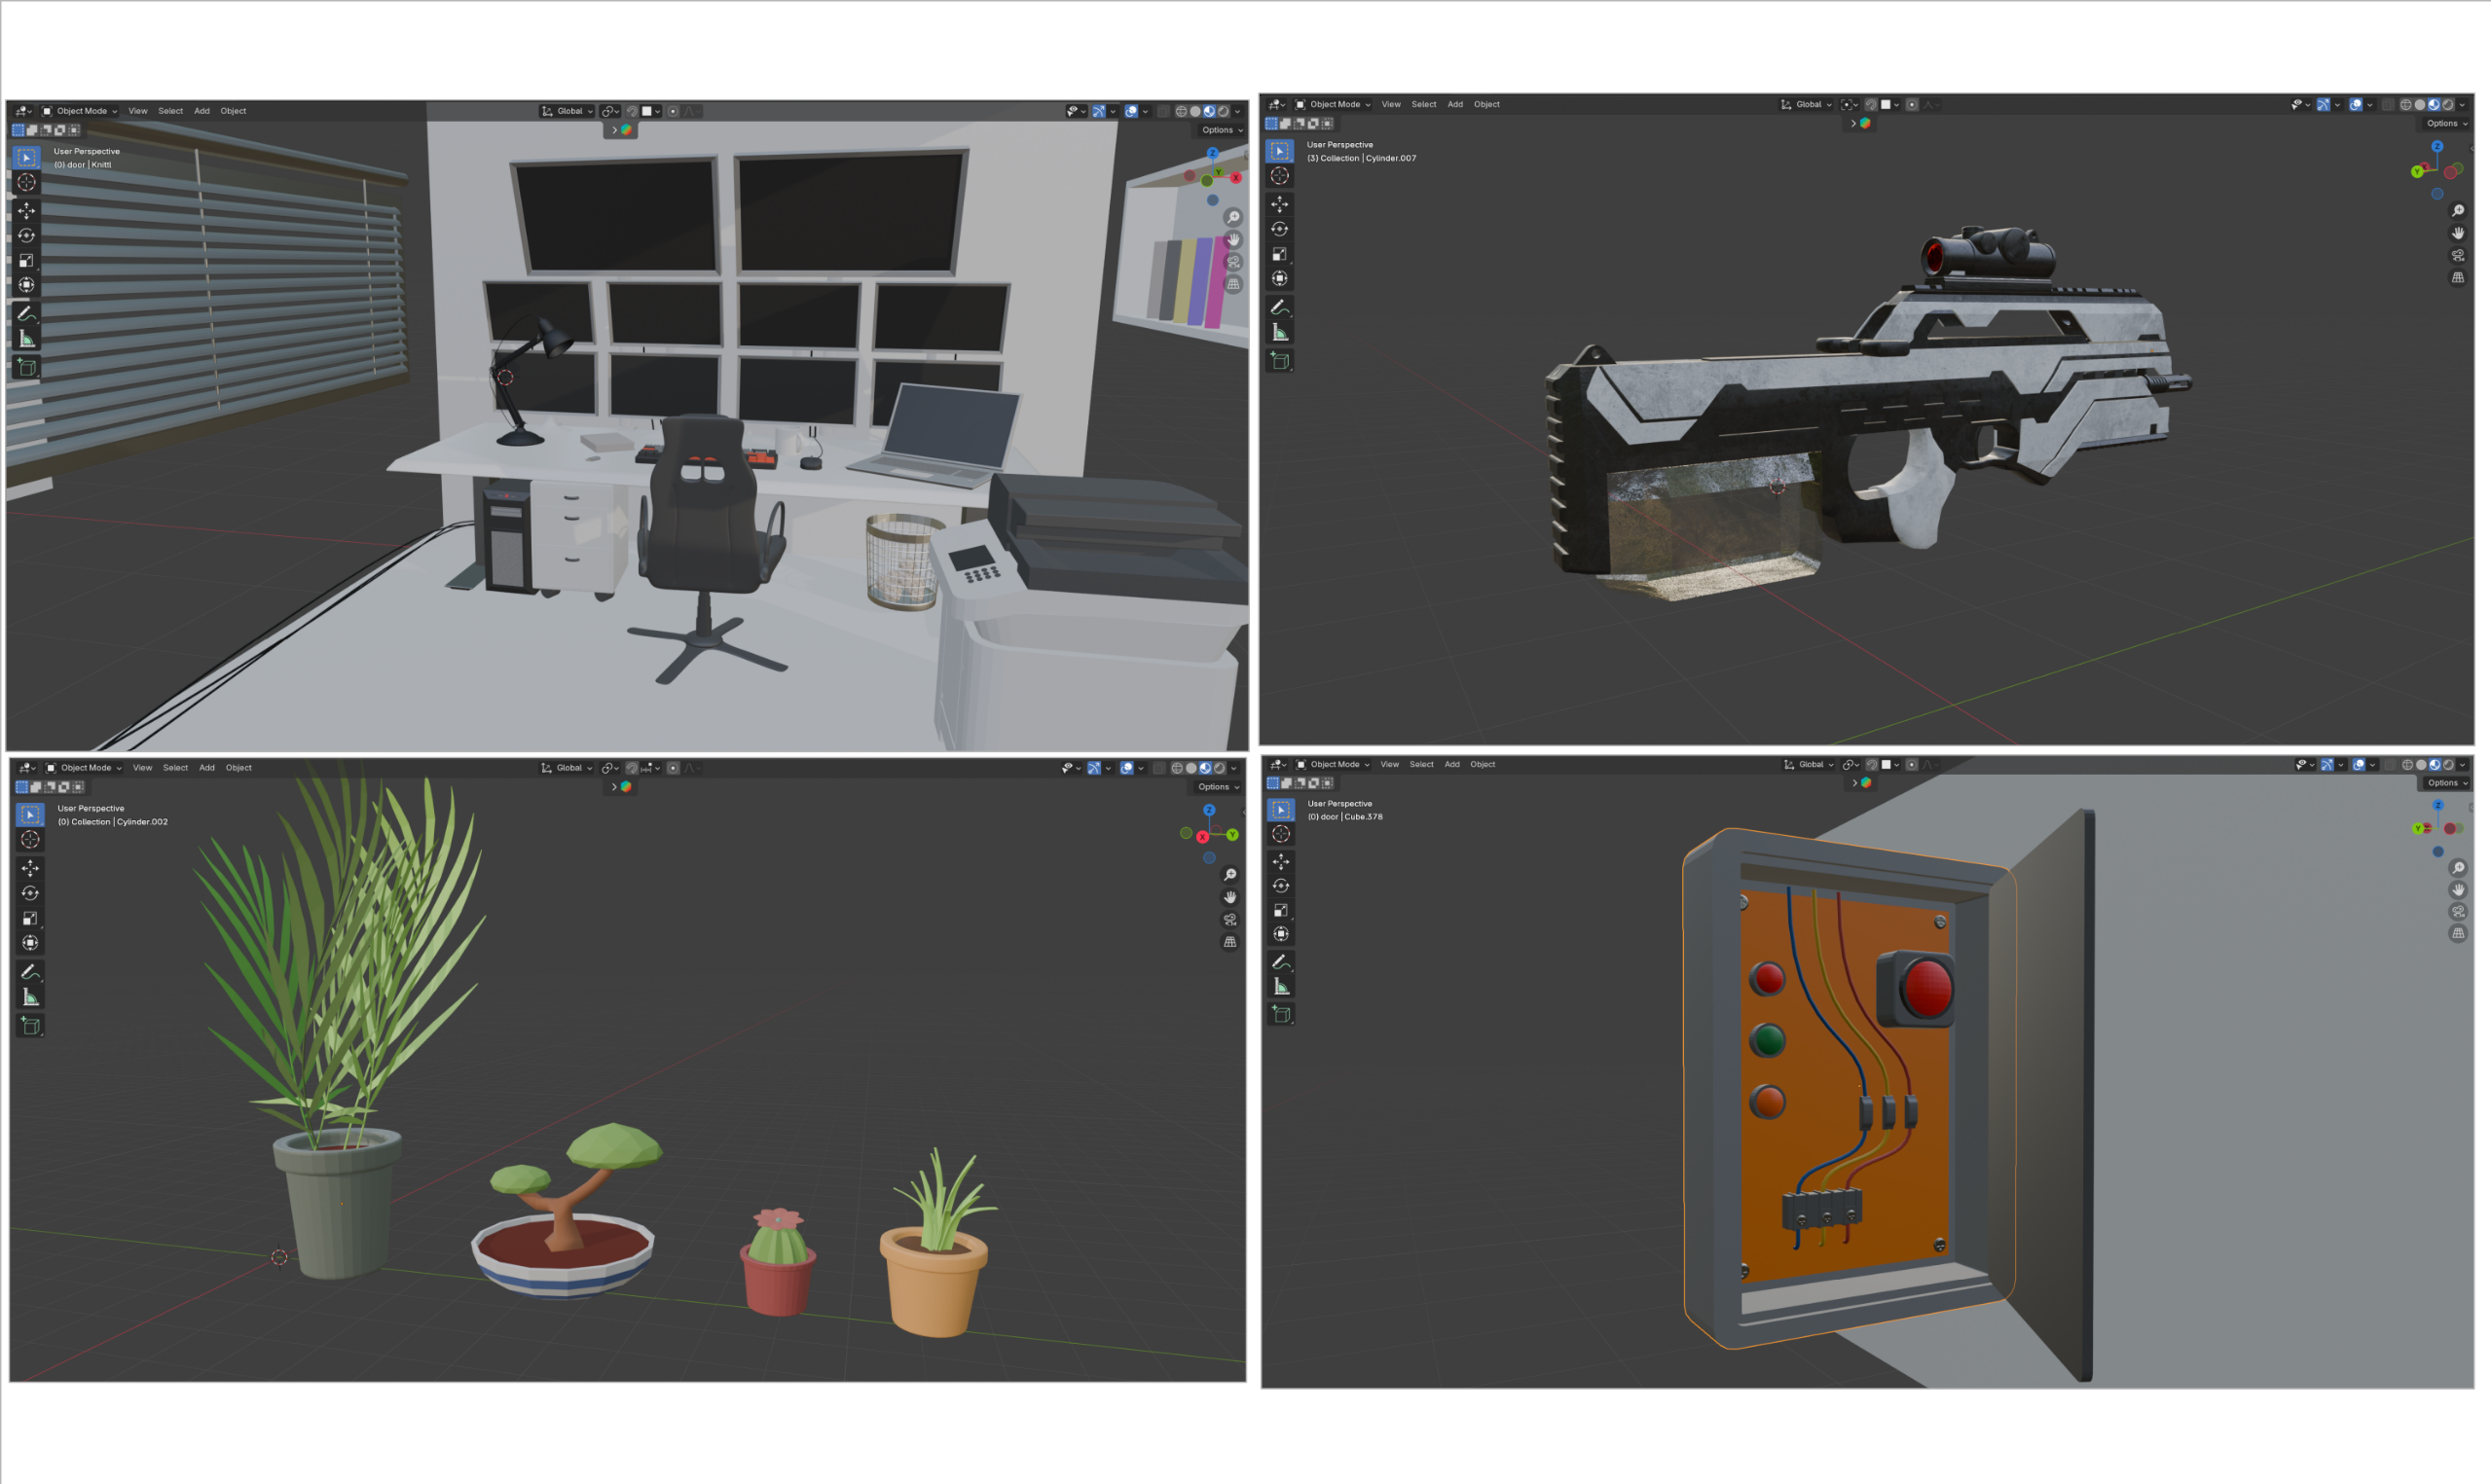Click the Add Cube tool in the plants viewport

(x=30, y=1026)
